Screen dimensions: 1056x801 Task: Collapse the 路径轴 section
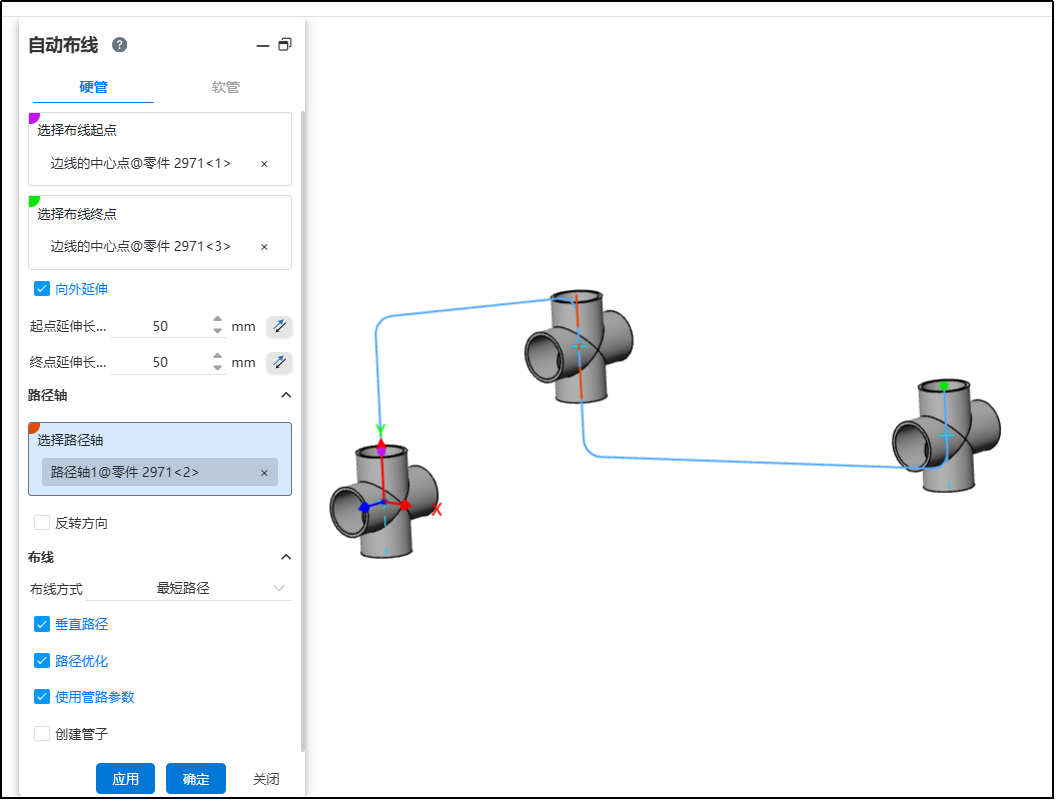tap(286, 395)
